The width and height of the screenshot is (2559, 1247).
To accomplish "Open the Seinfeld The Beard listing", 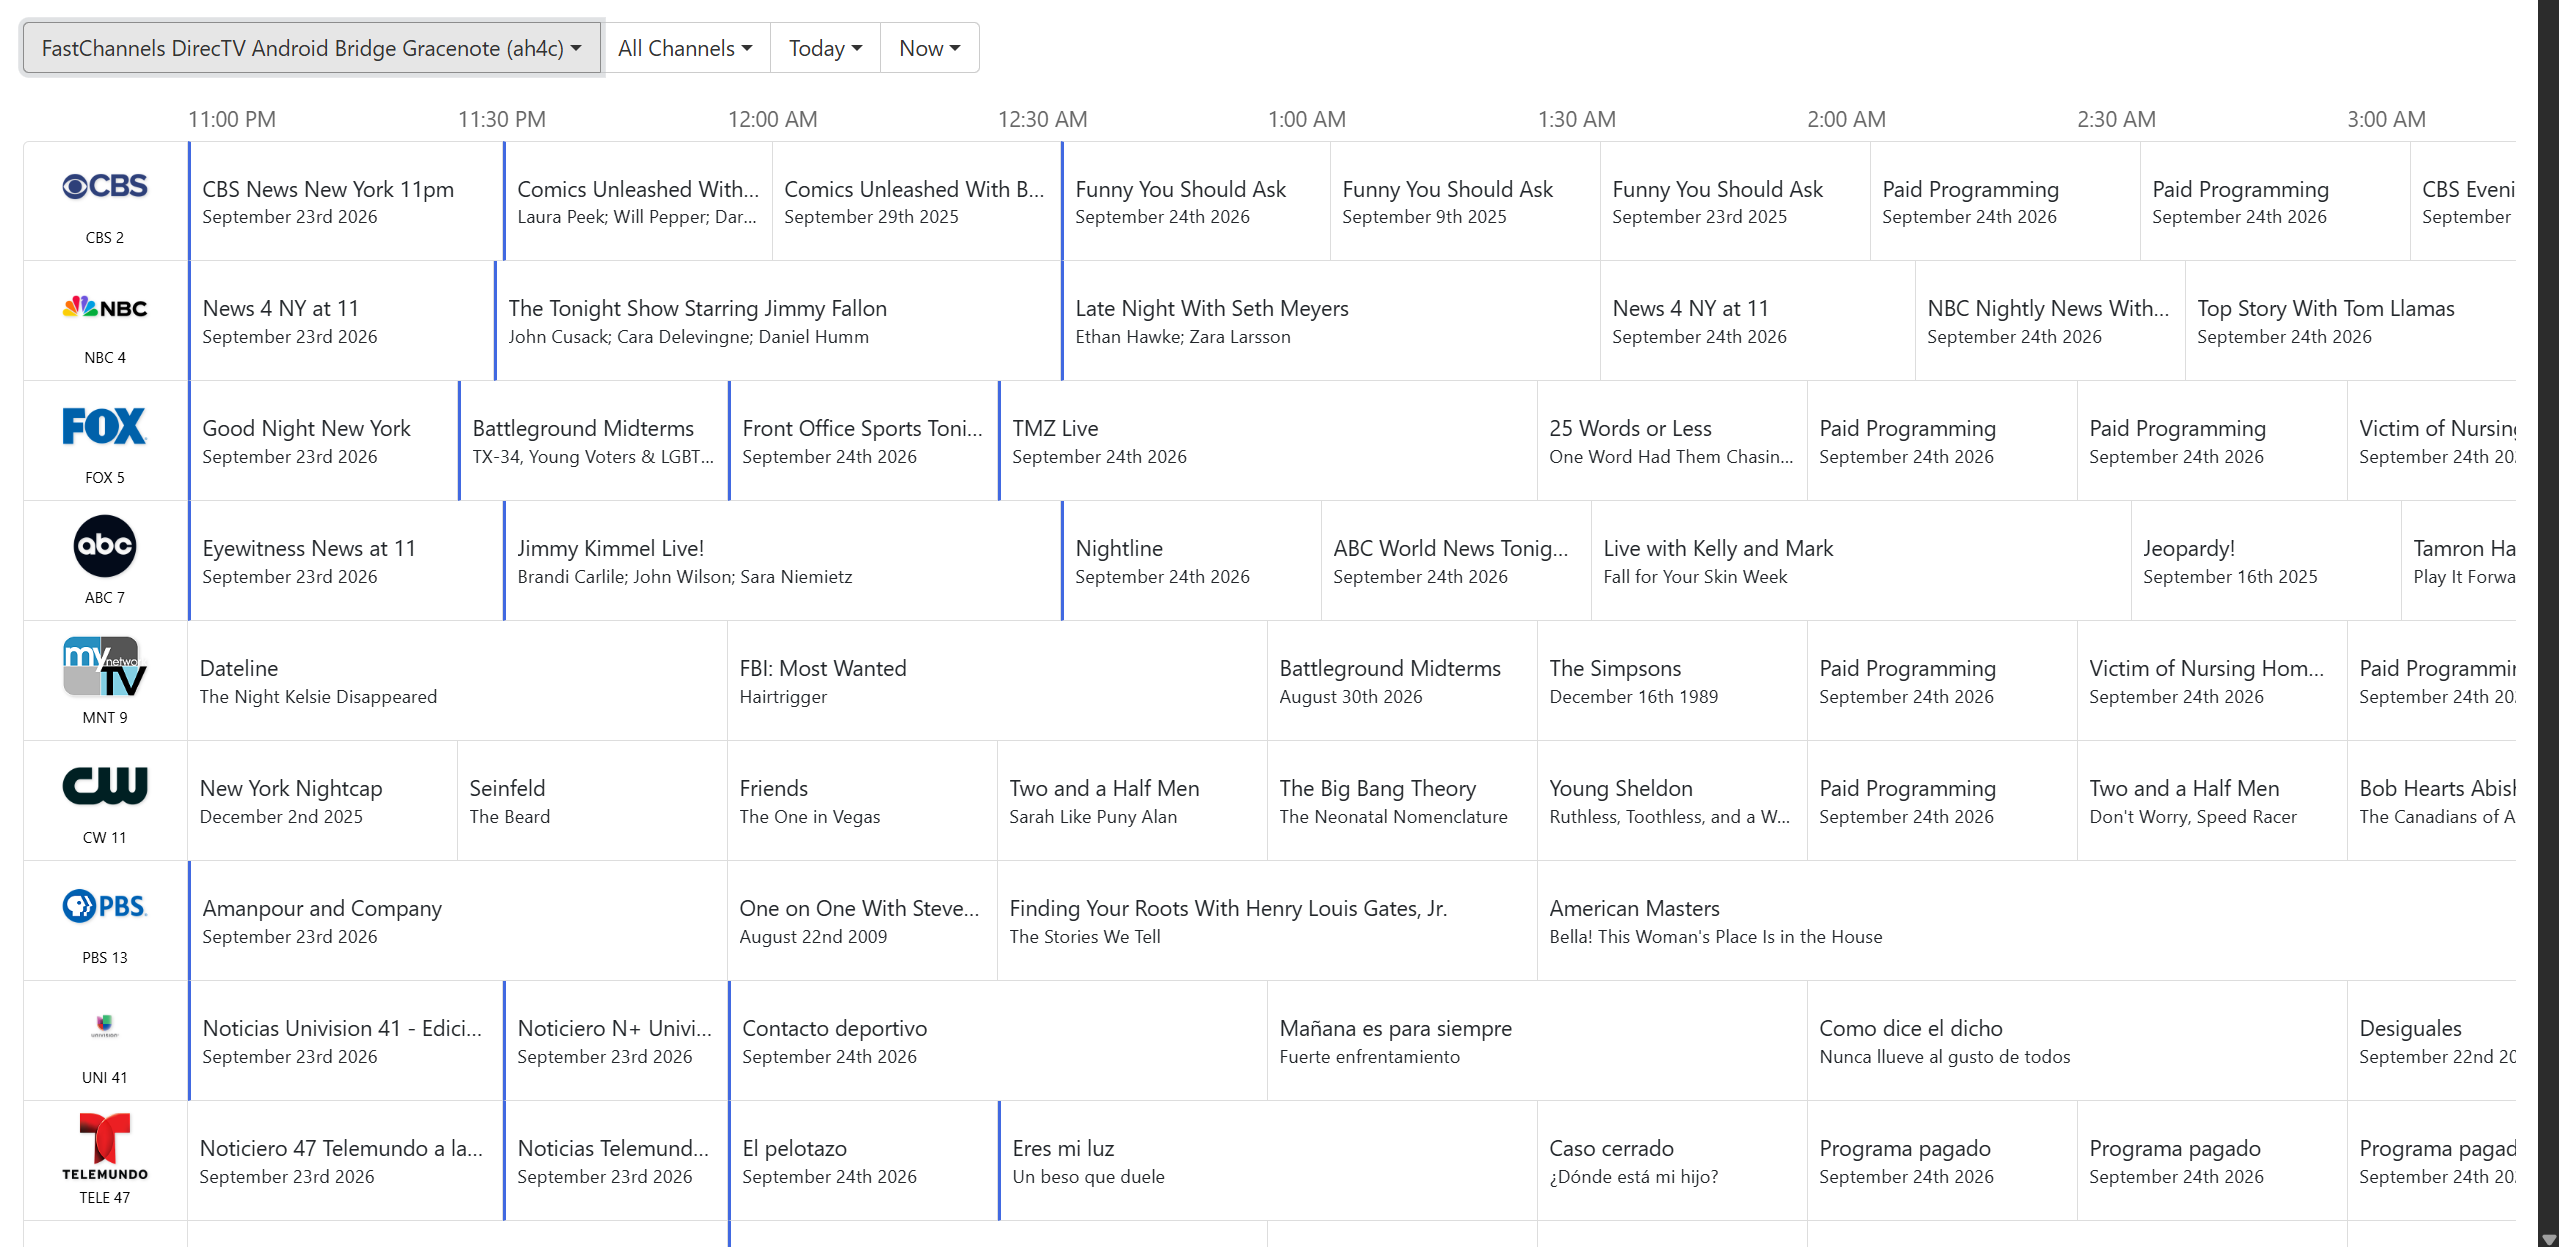I will pyautogui.click(x=592, y=801).
